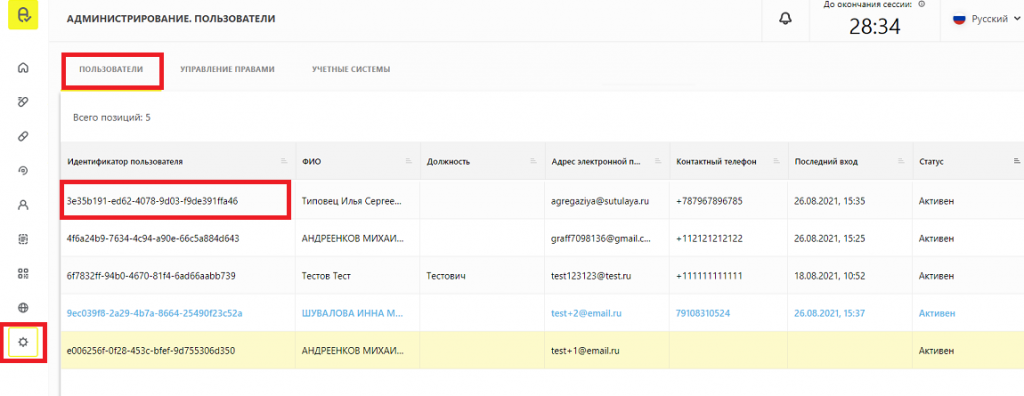Sort by Должность column header

448,161
